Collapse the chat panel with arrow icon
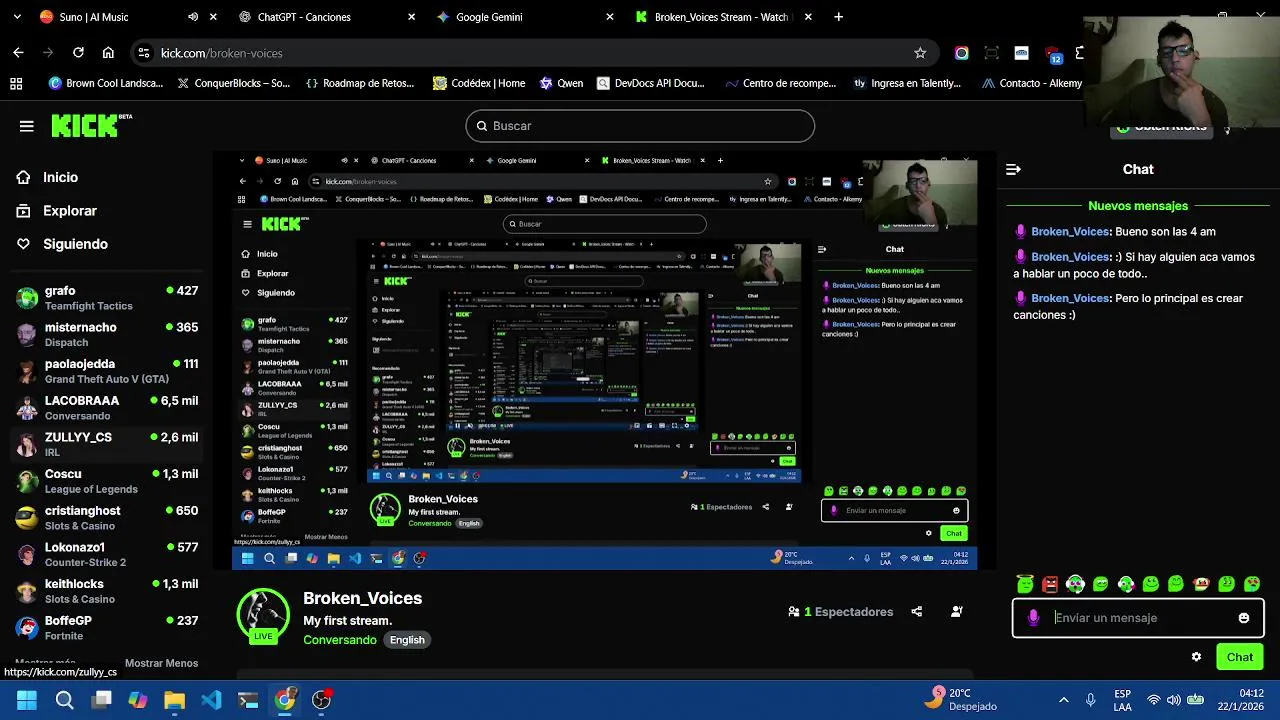Screen dimensions: 1280x720 tap(1013, 170)
